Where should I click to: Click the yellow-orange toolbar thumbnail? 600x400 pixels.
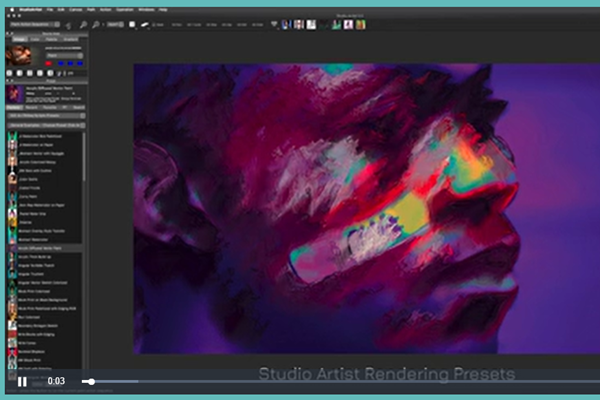360,25
